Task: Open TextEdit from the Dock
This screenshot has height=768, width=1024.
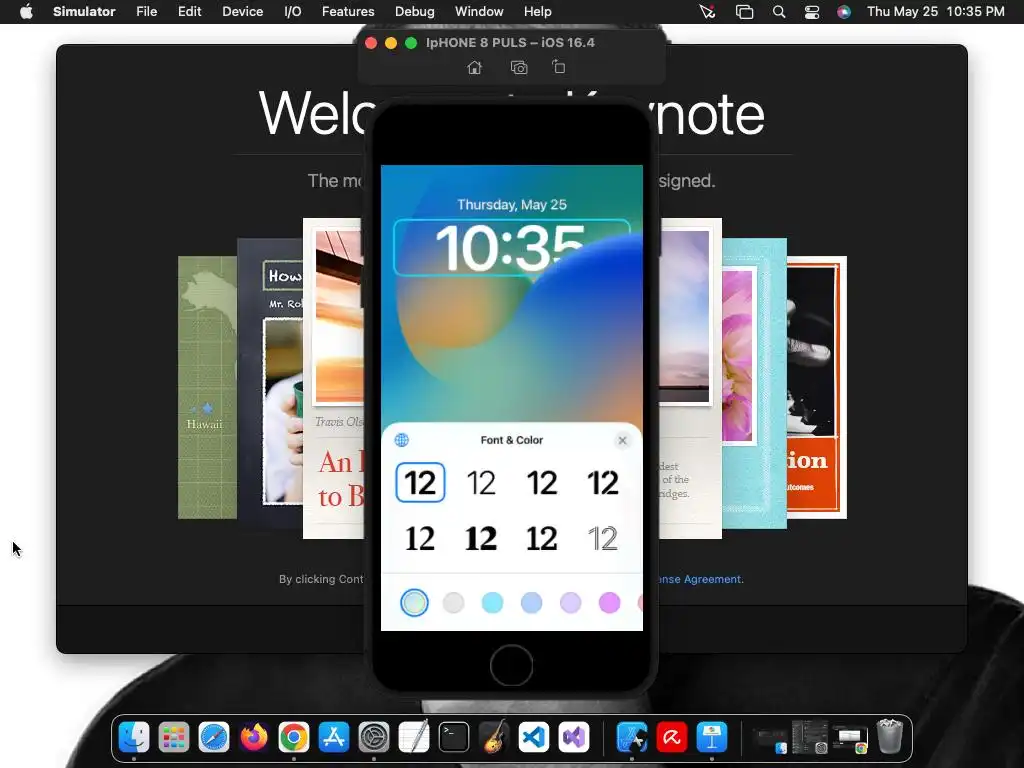Action: click(x=414, y=737)
